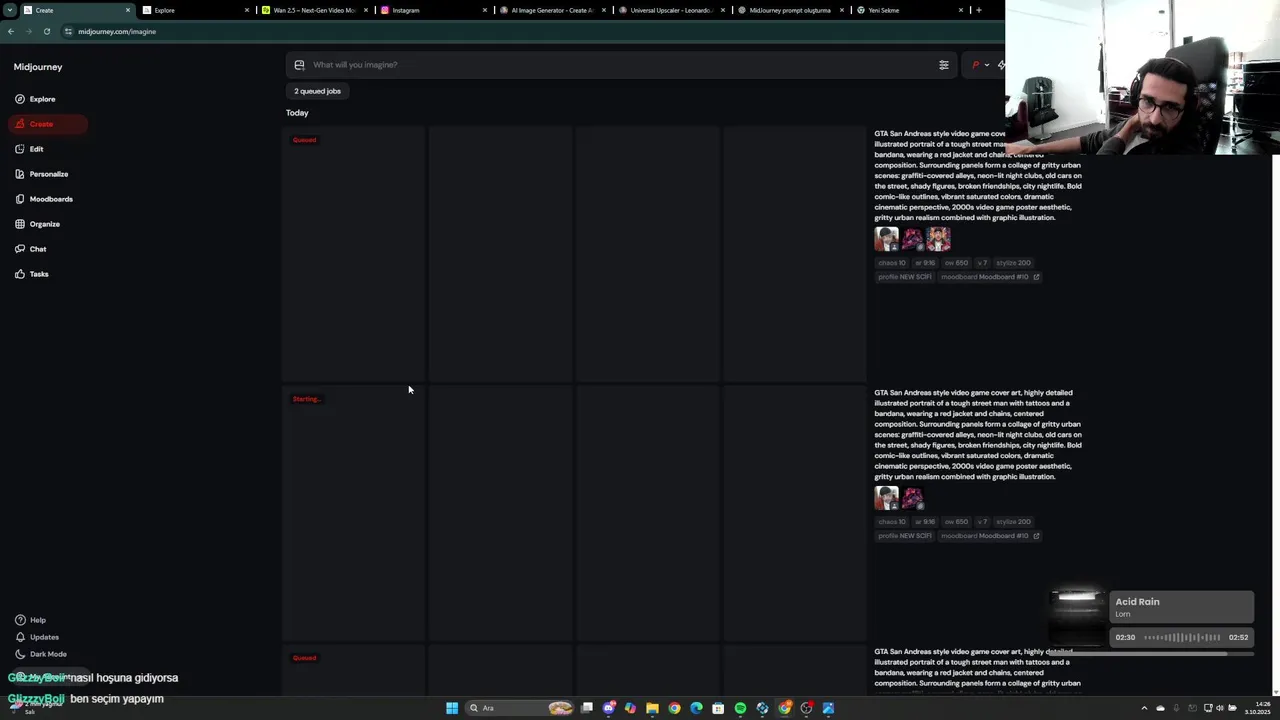Open the prompt settings sliders icon
1280x720 pixels.
pos(943,65)
